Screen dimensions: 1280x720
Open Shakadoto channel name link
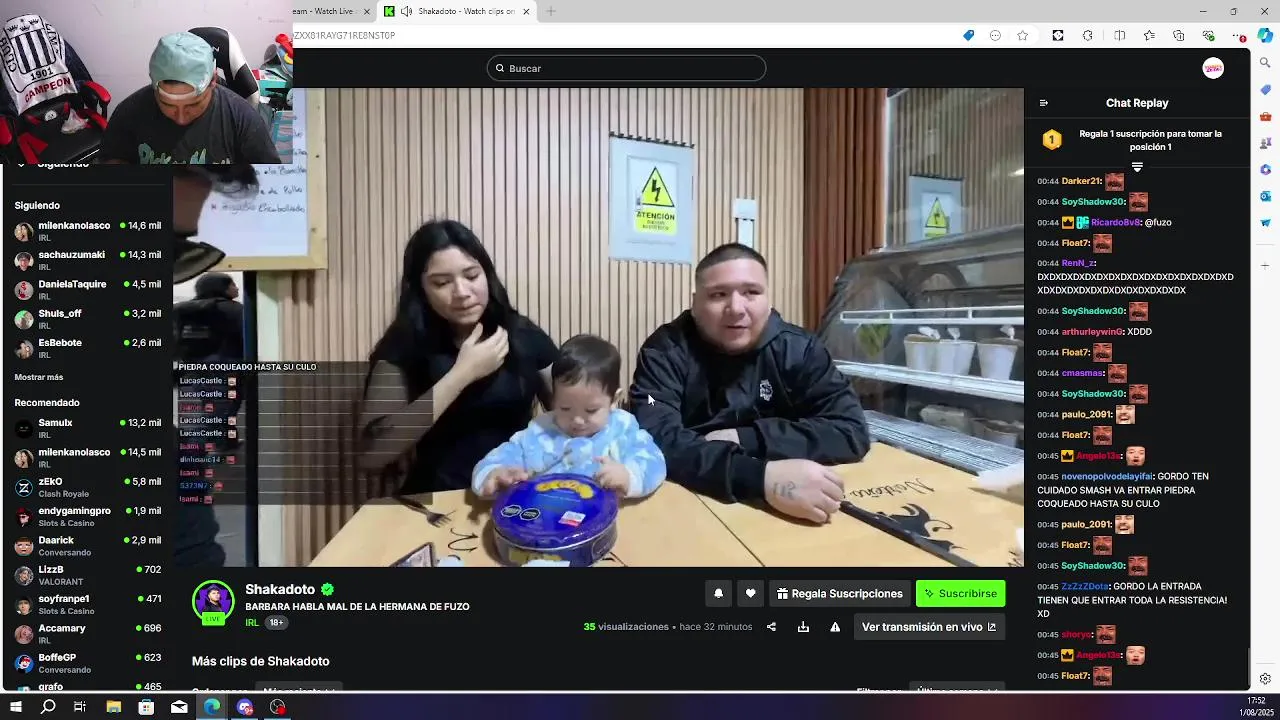(x=280, y=589)
